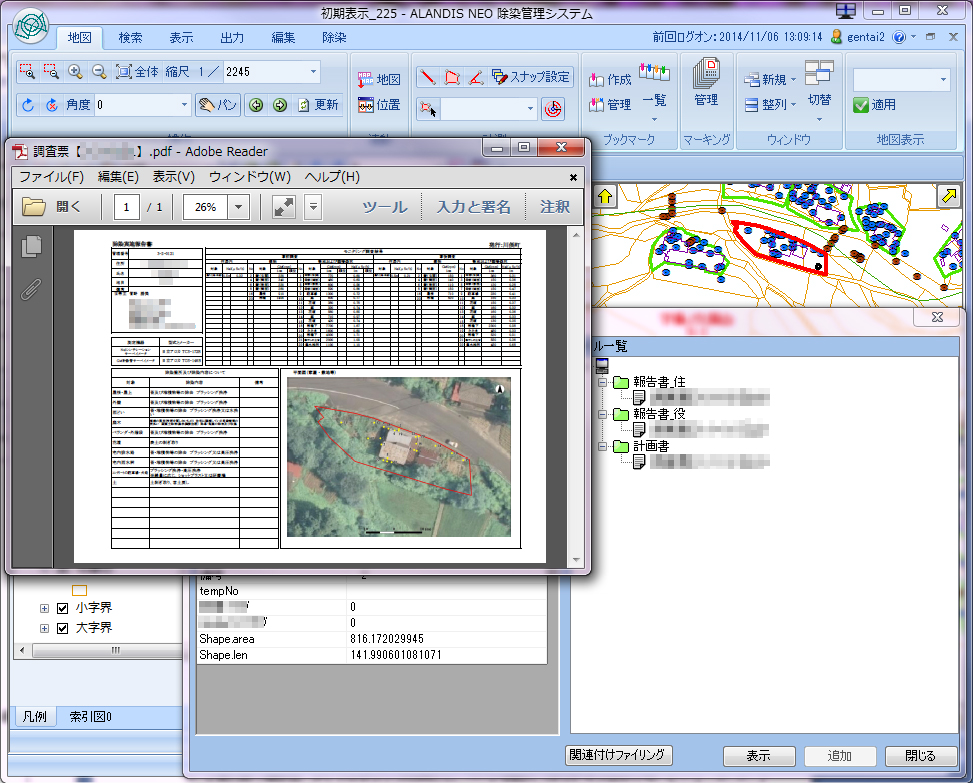Open the 縮尺 scale dropdown

[x=313, y=72]
